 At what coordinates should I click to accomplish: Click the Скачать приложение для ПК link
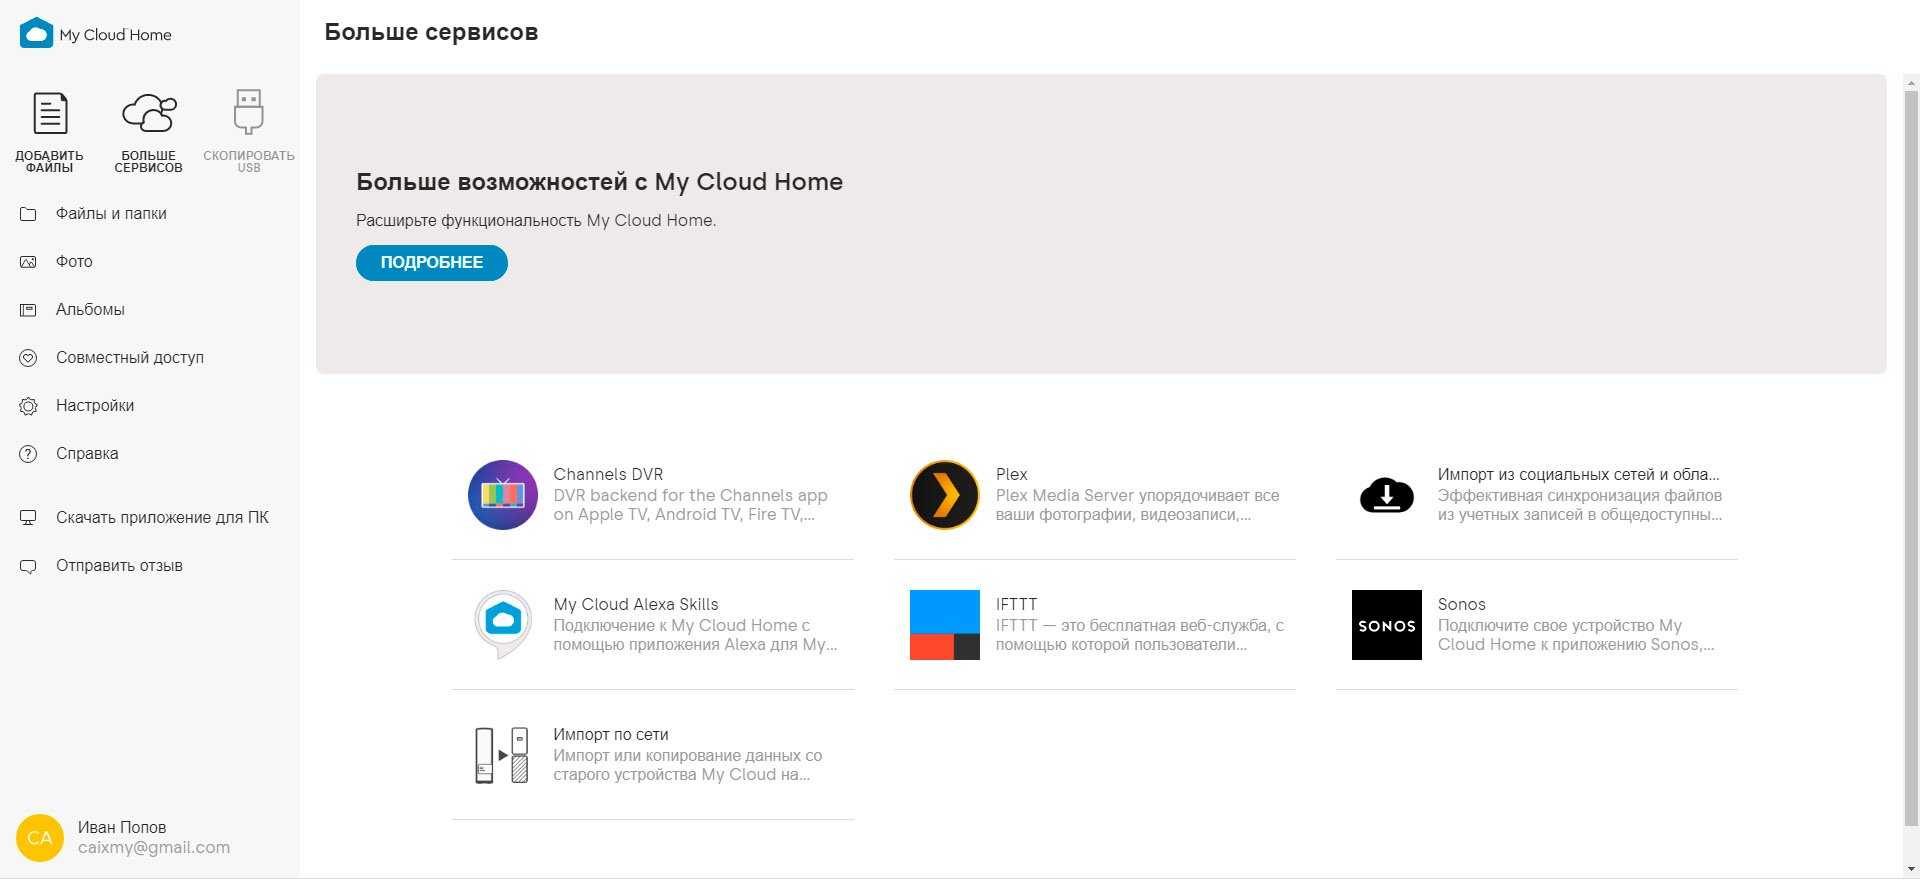(162, 518)
